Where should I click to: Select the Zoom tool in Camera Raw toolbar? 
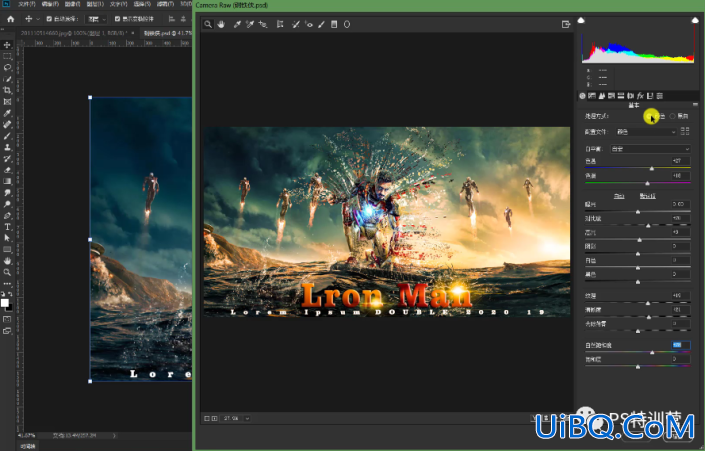click(208, 24)
